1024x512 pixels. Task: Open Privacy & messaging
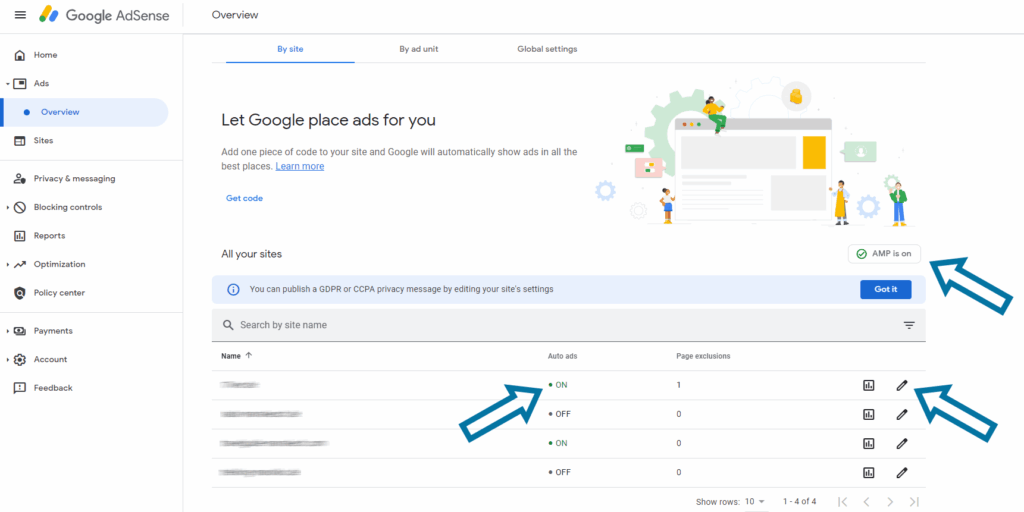74,178
